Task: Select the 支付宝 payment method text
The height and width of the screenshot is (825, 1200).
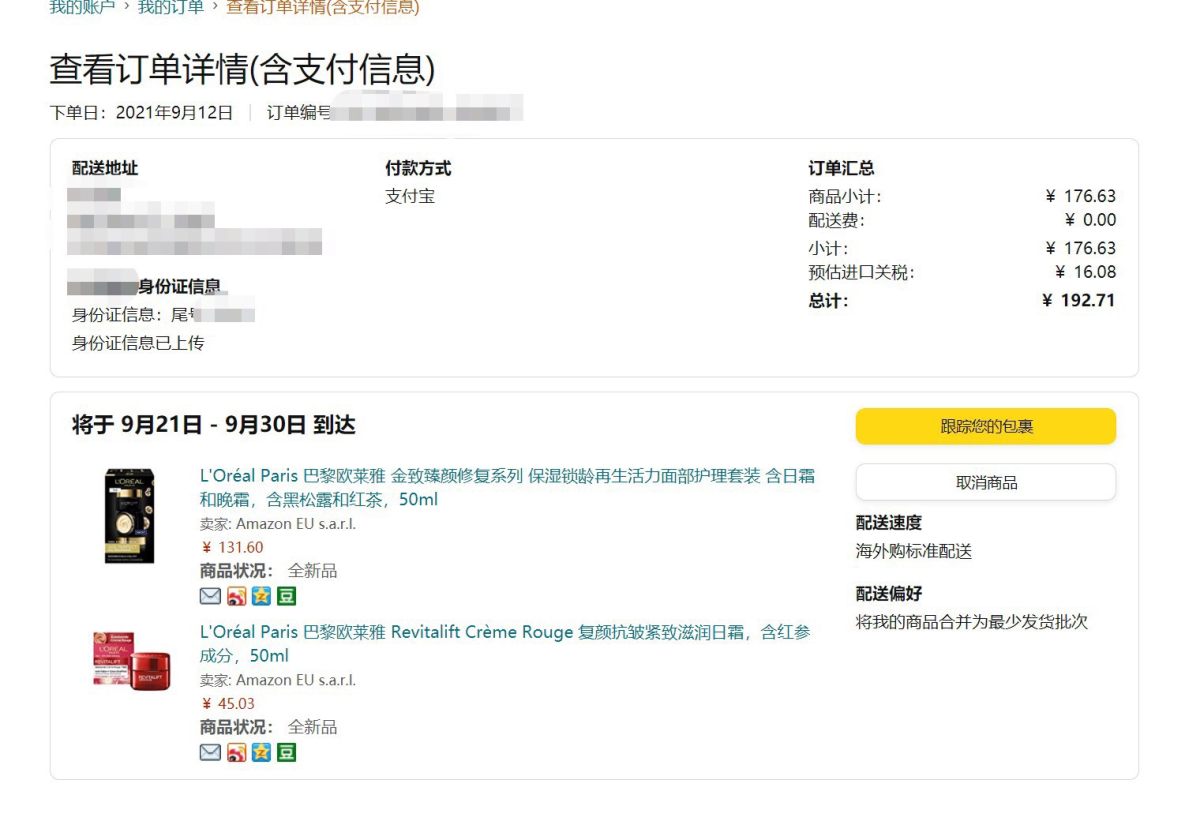Action: pyautogui.click(x=410, y=196)
